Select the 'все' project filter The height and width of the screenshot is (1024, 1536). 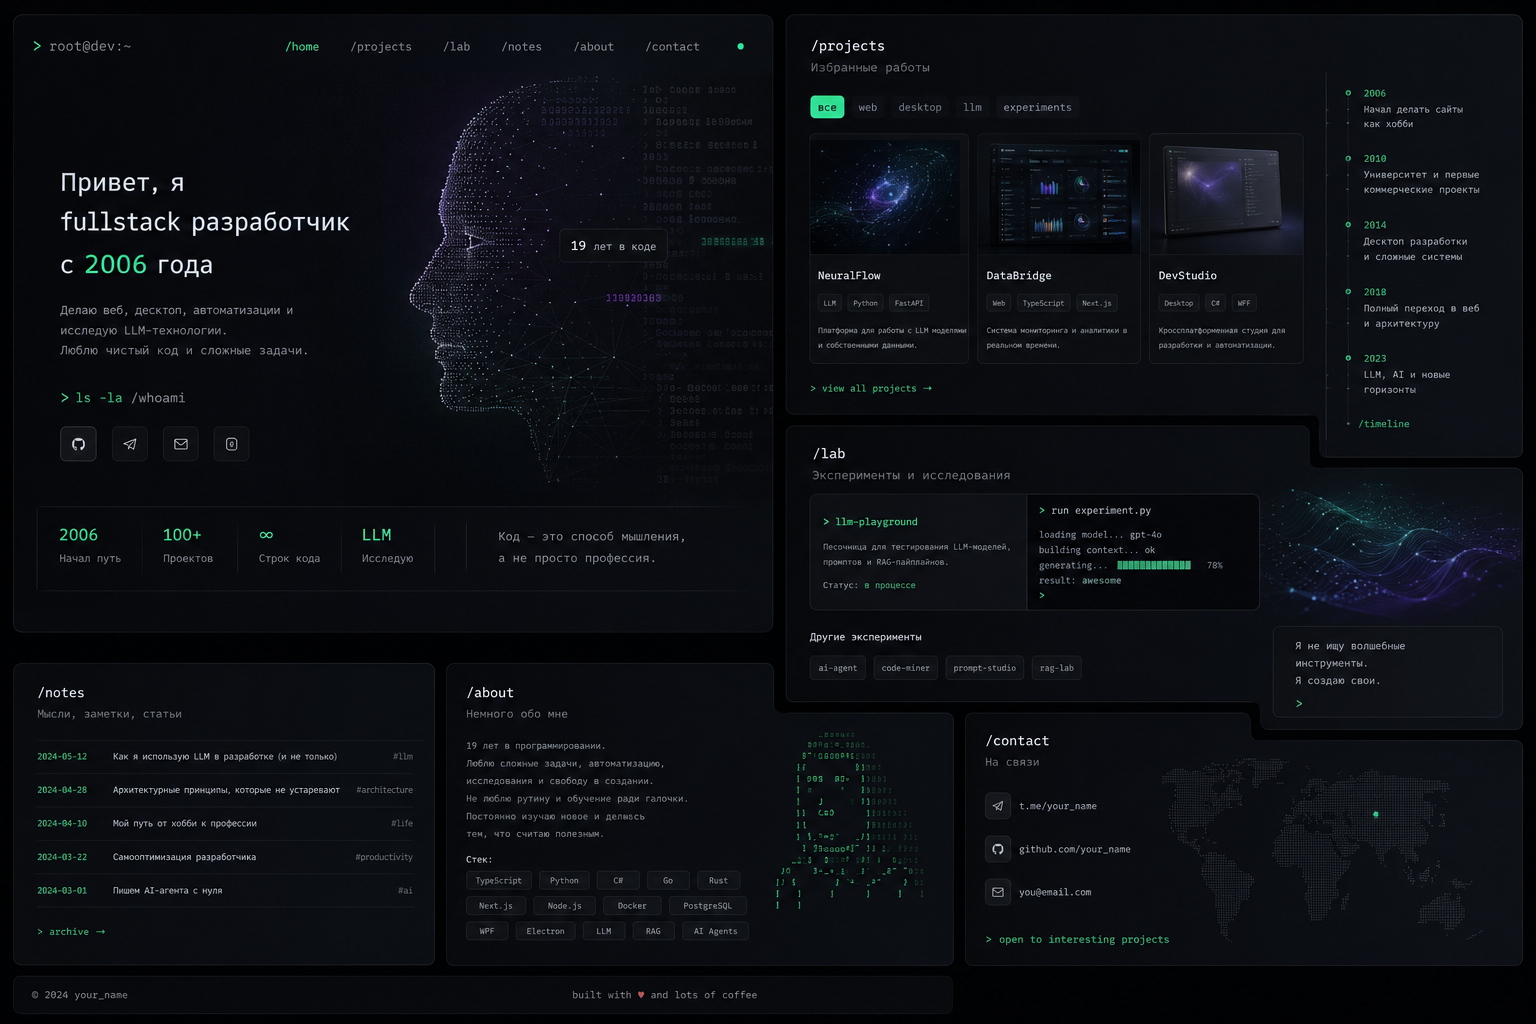coord(827,107)
